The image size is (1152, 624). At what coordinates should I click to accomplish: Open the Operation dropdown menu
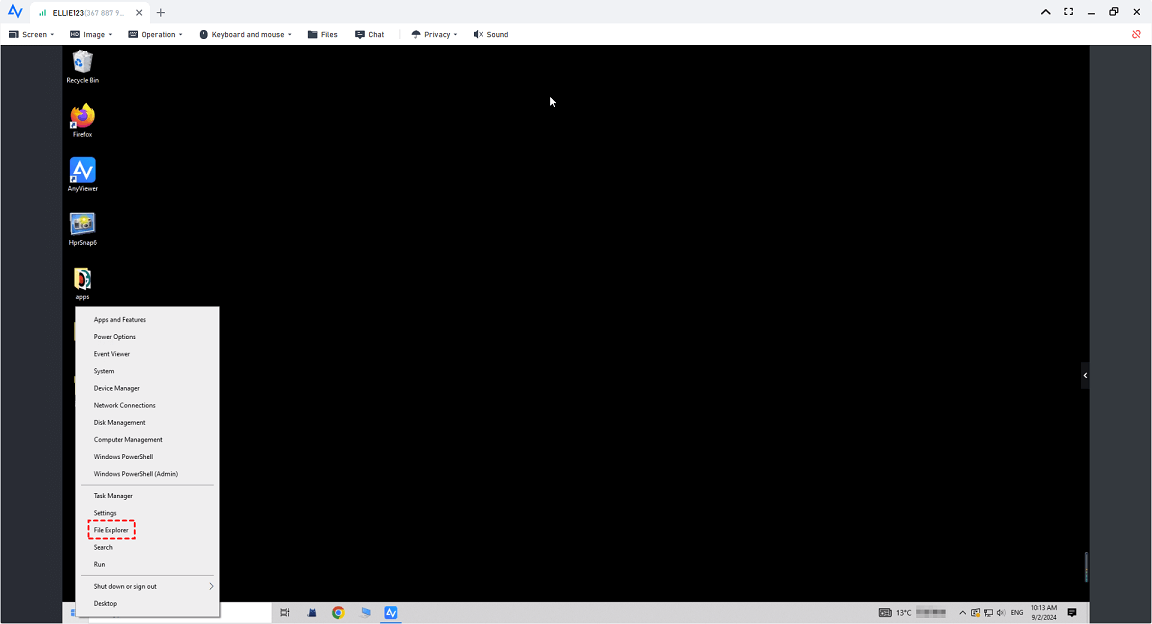coord(155,35)
